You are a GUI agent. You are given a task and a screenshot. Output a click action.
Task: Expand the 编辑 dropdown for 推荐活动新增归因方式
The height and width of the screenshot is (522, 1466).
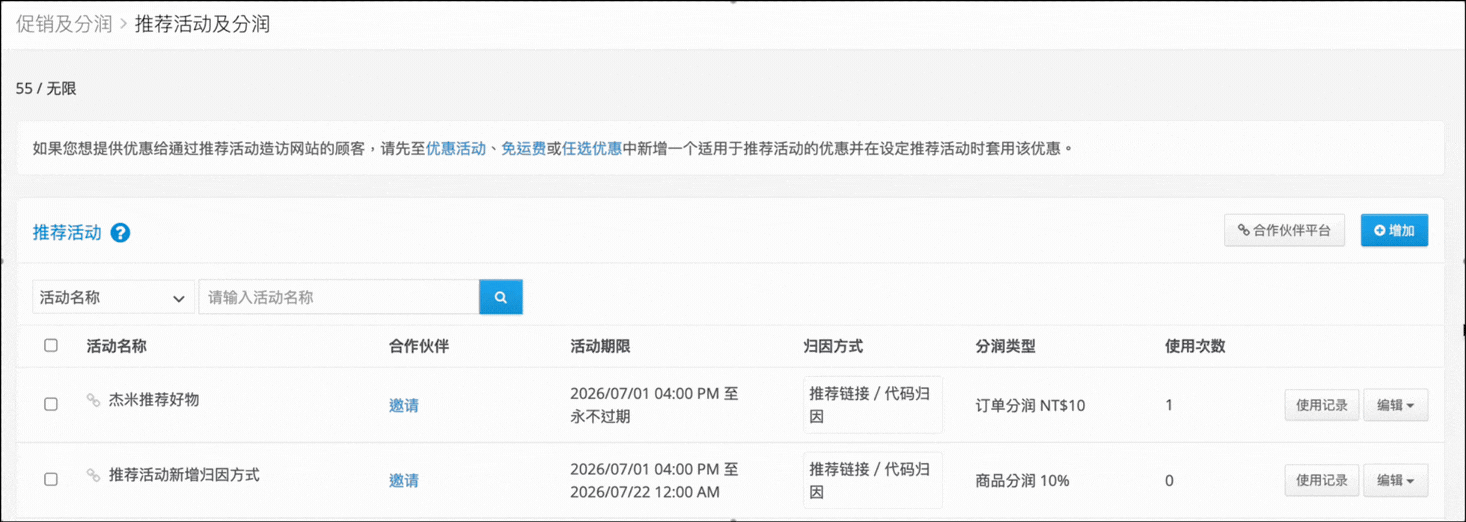pyautogui.click(x=1395, y=480)
